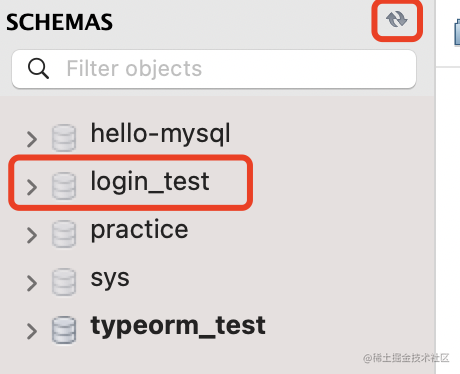Select the login_test schema name
460x374 pixels.
[150, 182]
